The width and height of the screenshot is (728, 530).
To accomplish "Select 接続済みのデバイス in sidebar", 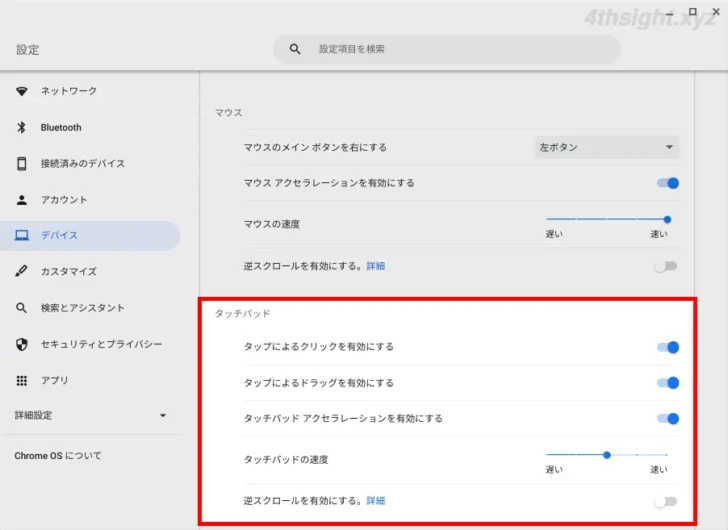I will tap(90, 163).
